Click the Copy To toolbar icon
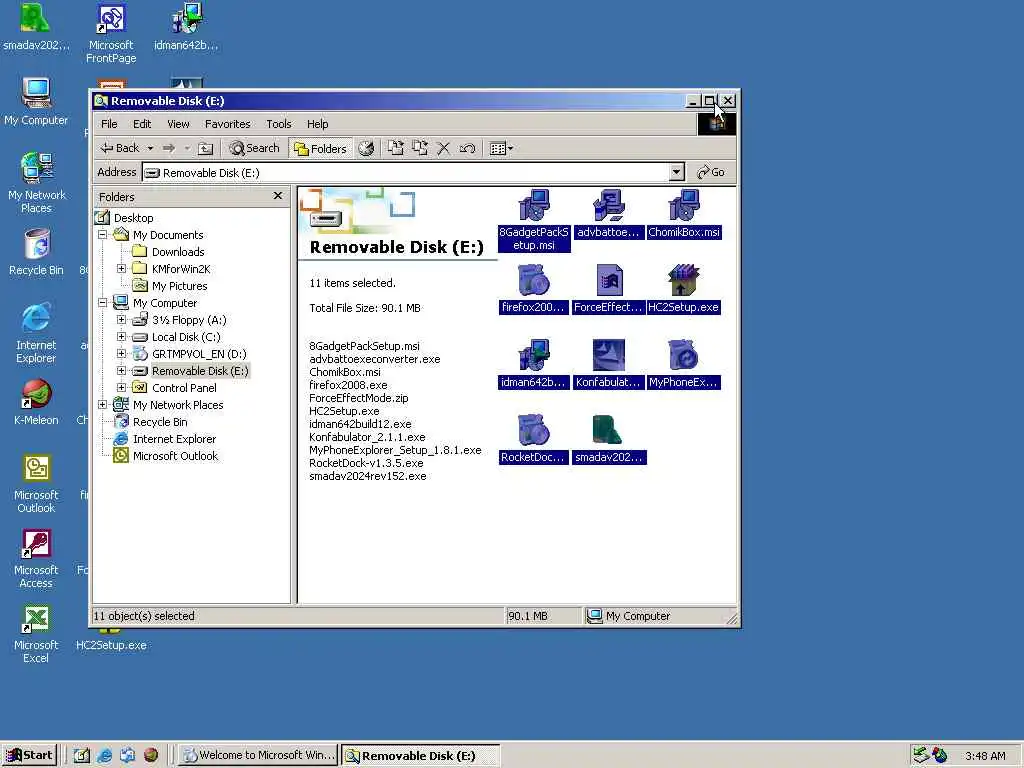1024x768 pixels. point(420,148)
